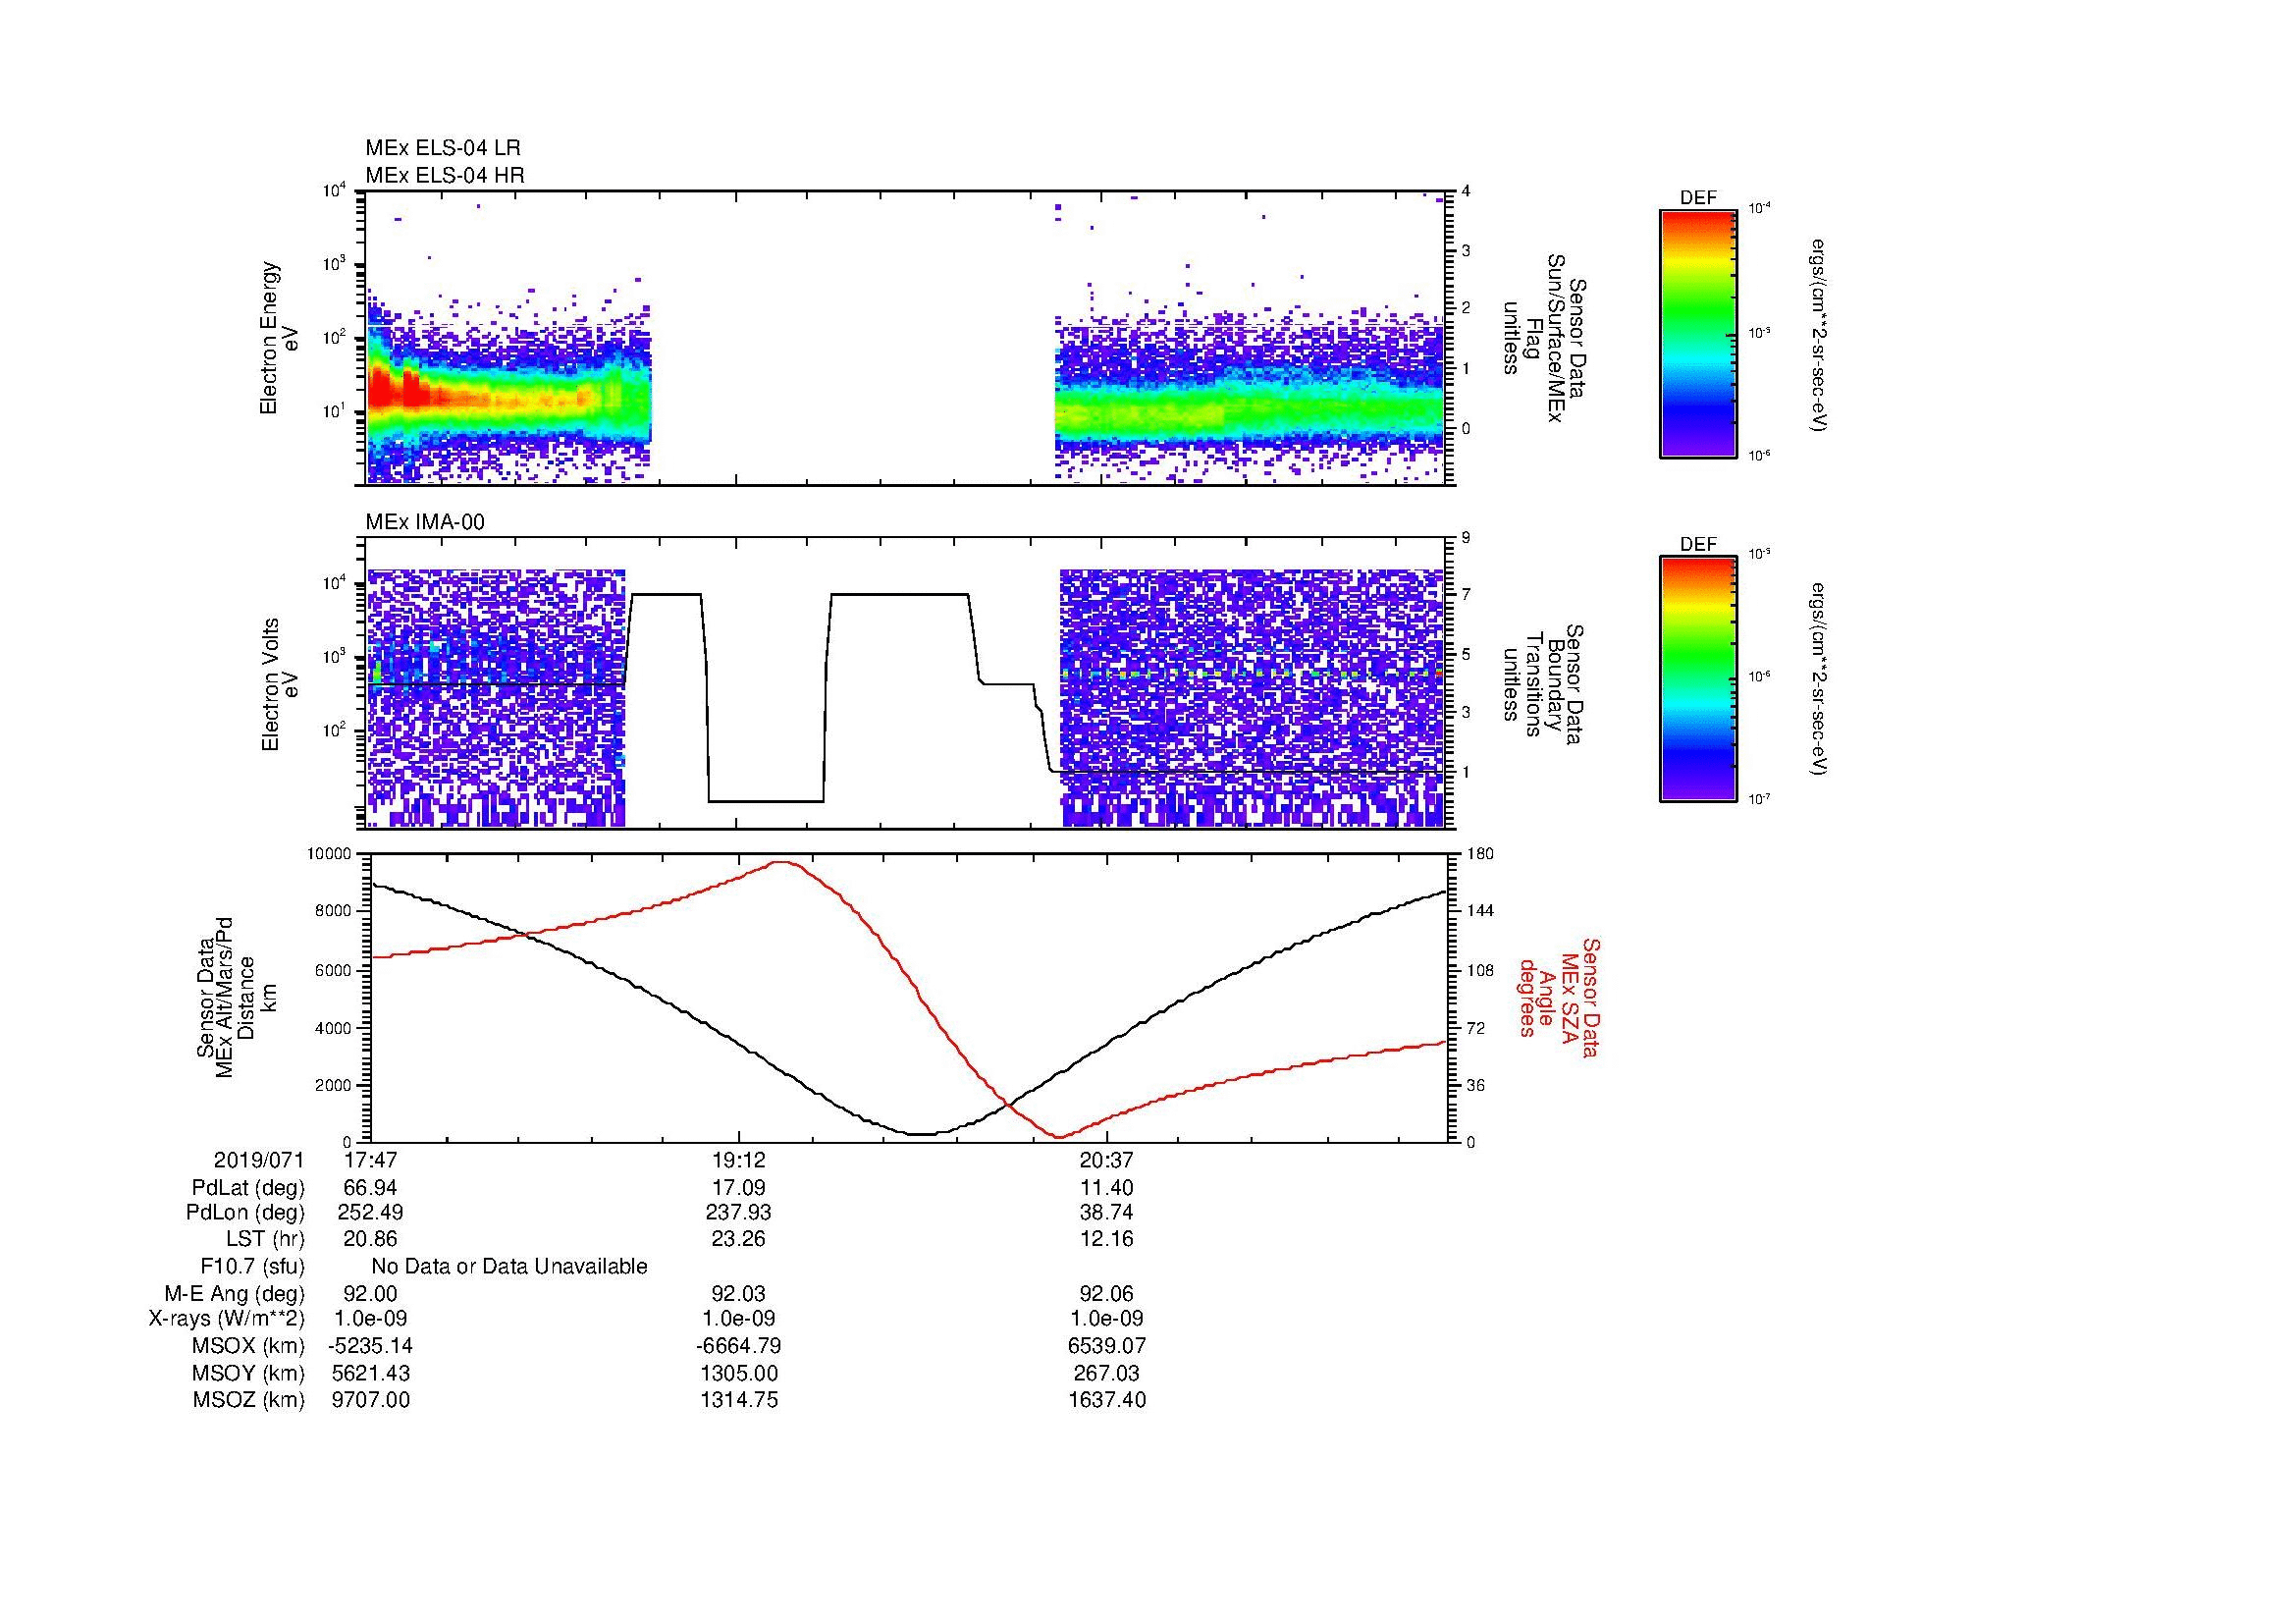Click the PdLon value '237.93'

coord(738,1213)
